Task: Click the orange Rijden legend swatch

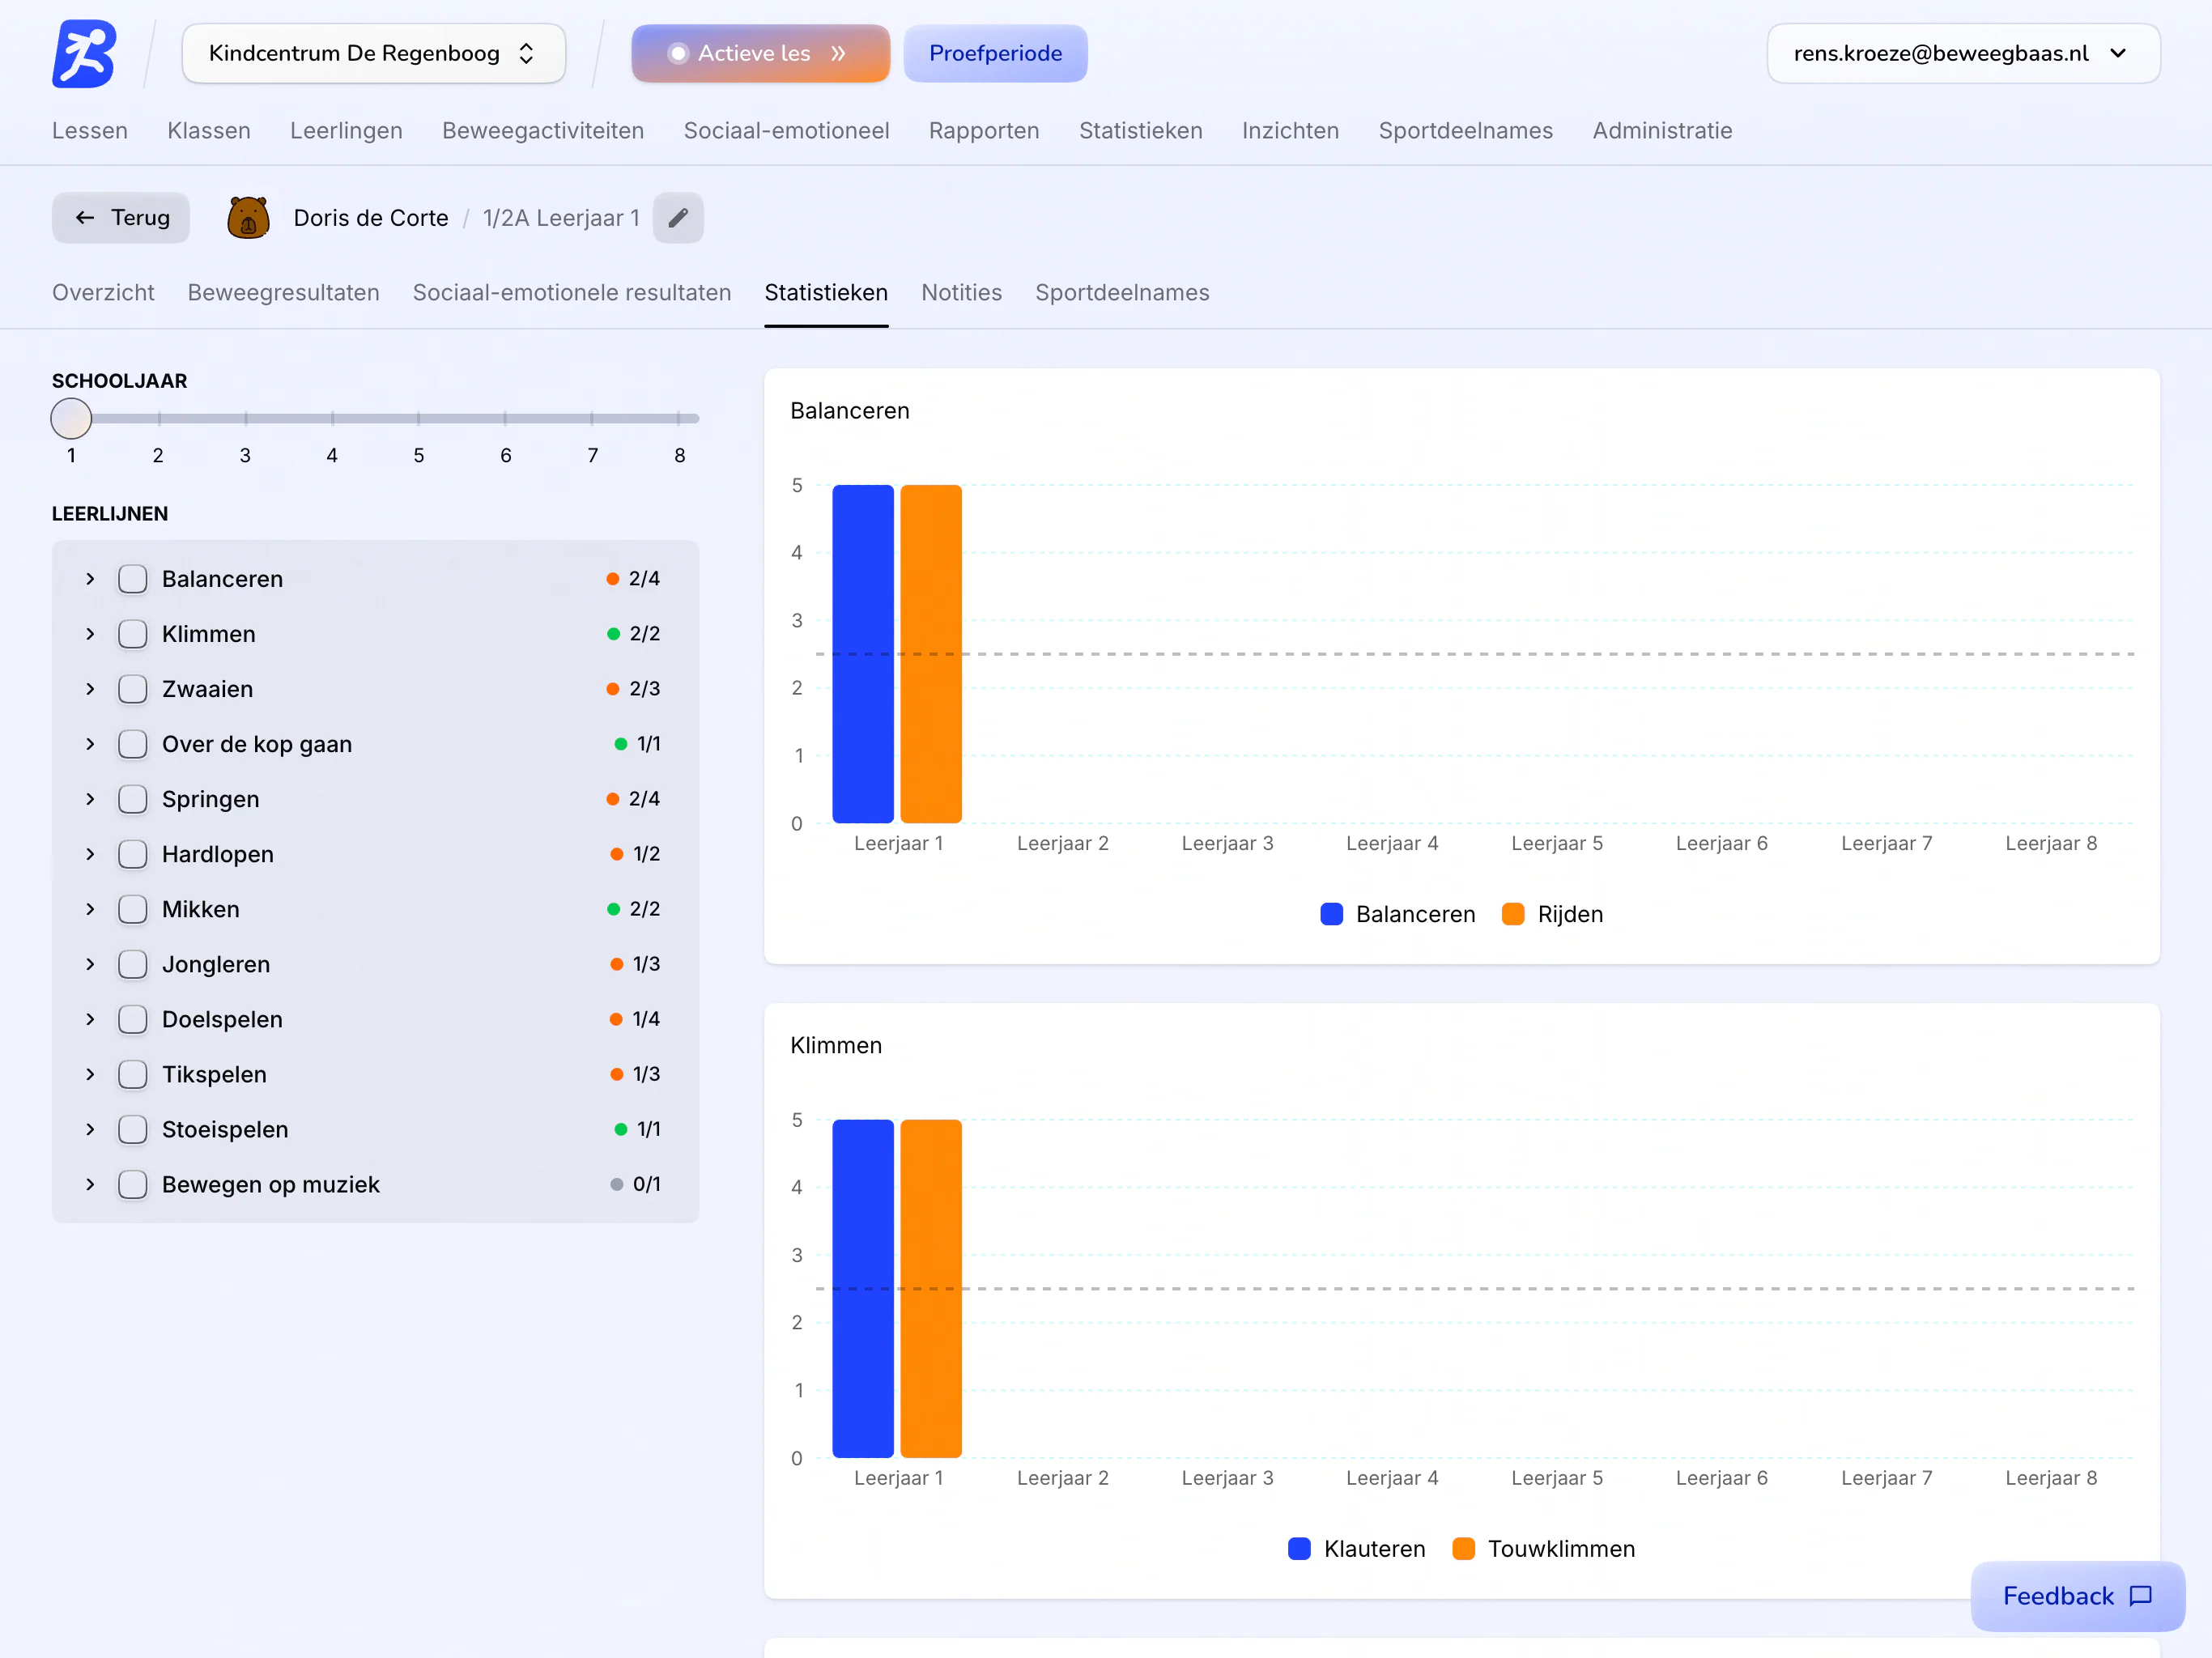Action: (1513, 914)
